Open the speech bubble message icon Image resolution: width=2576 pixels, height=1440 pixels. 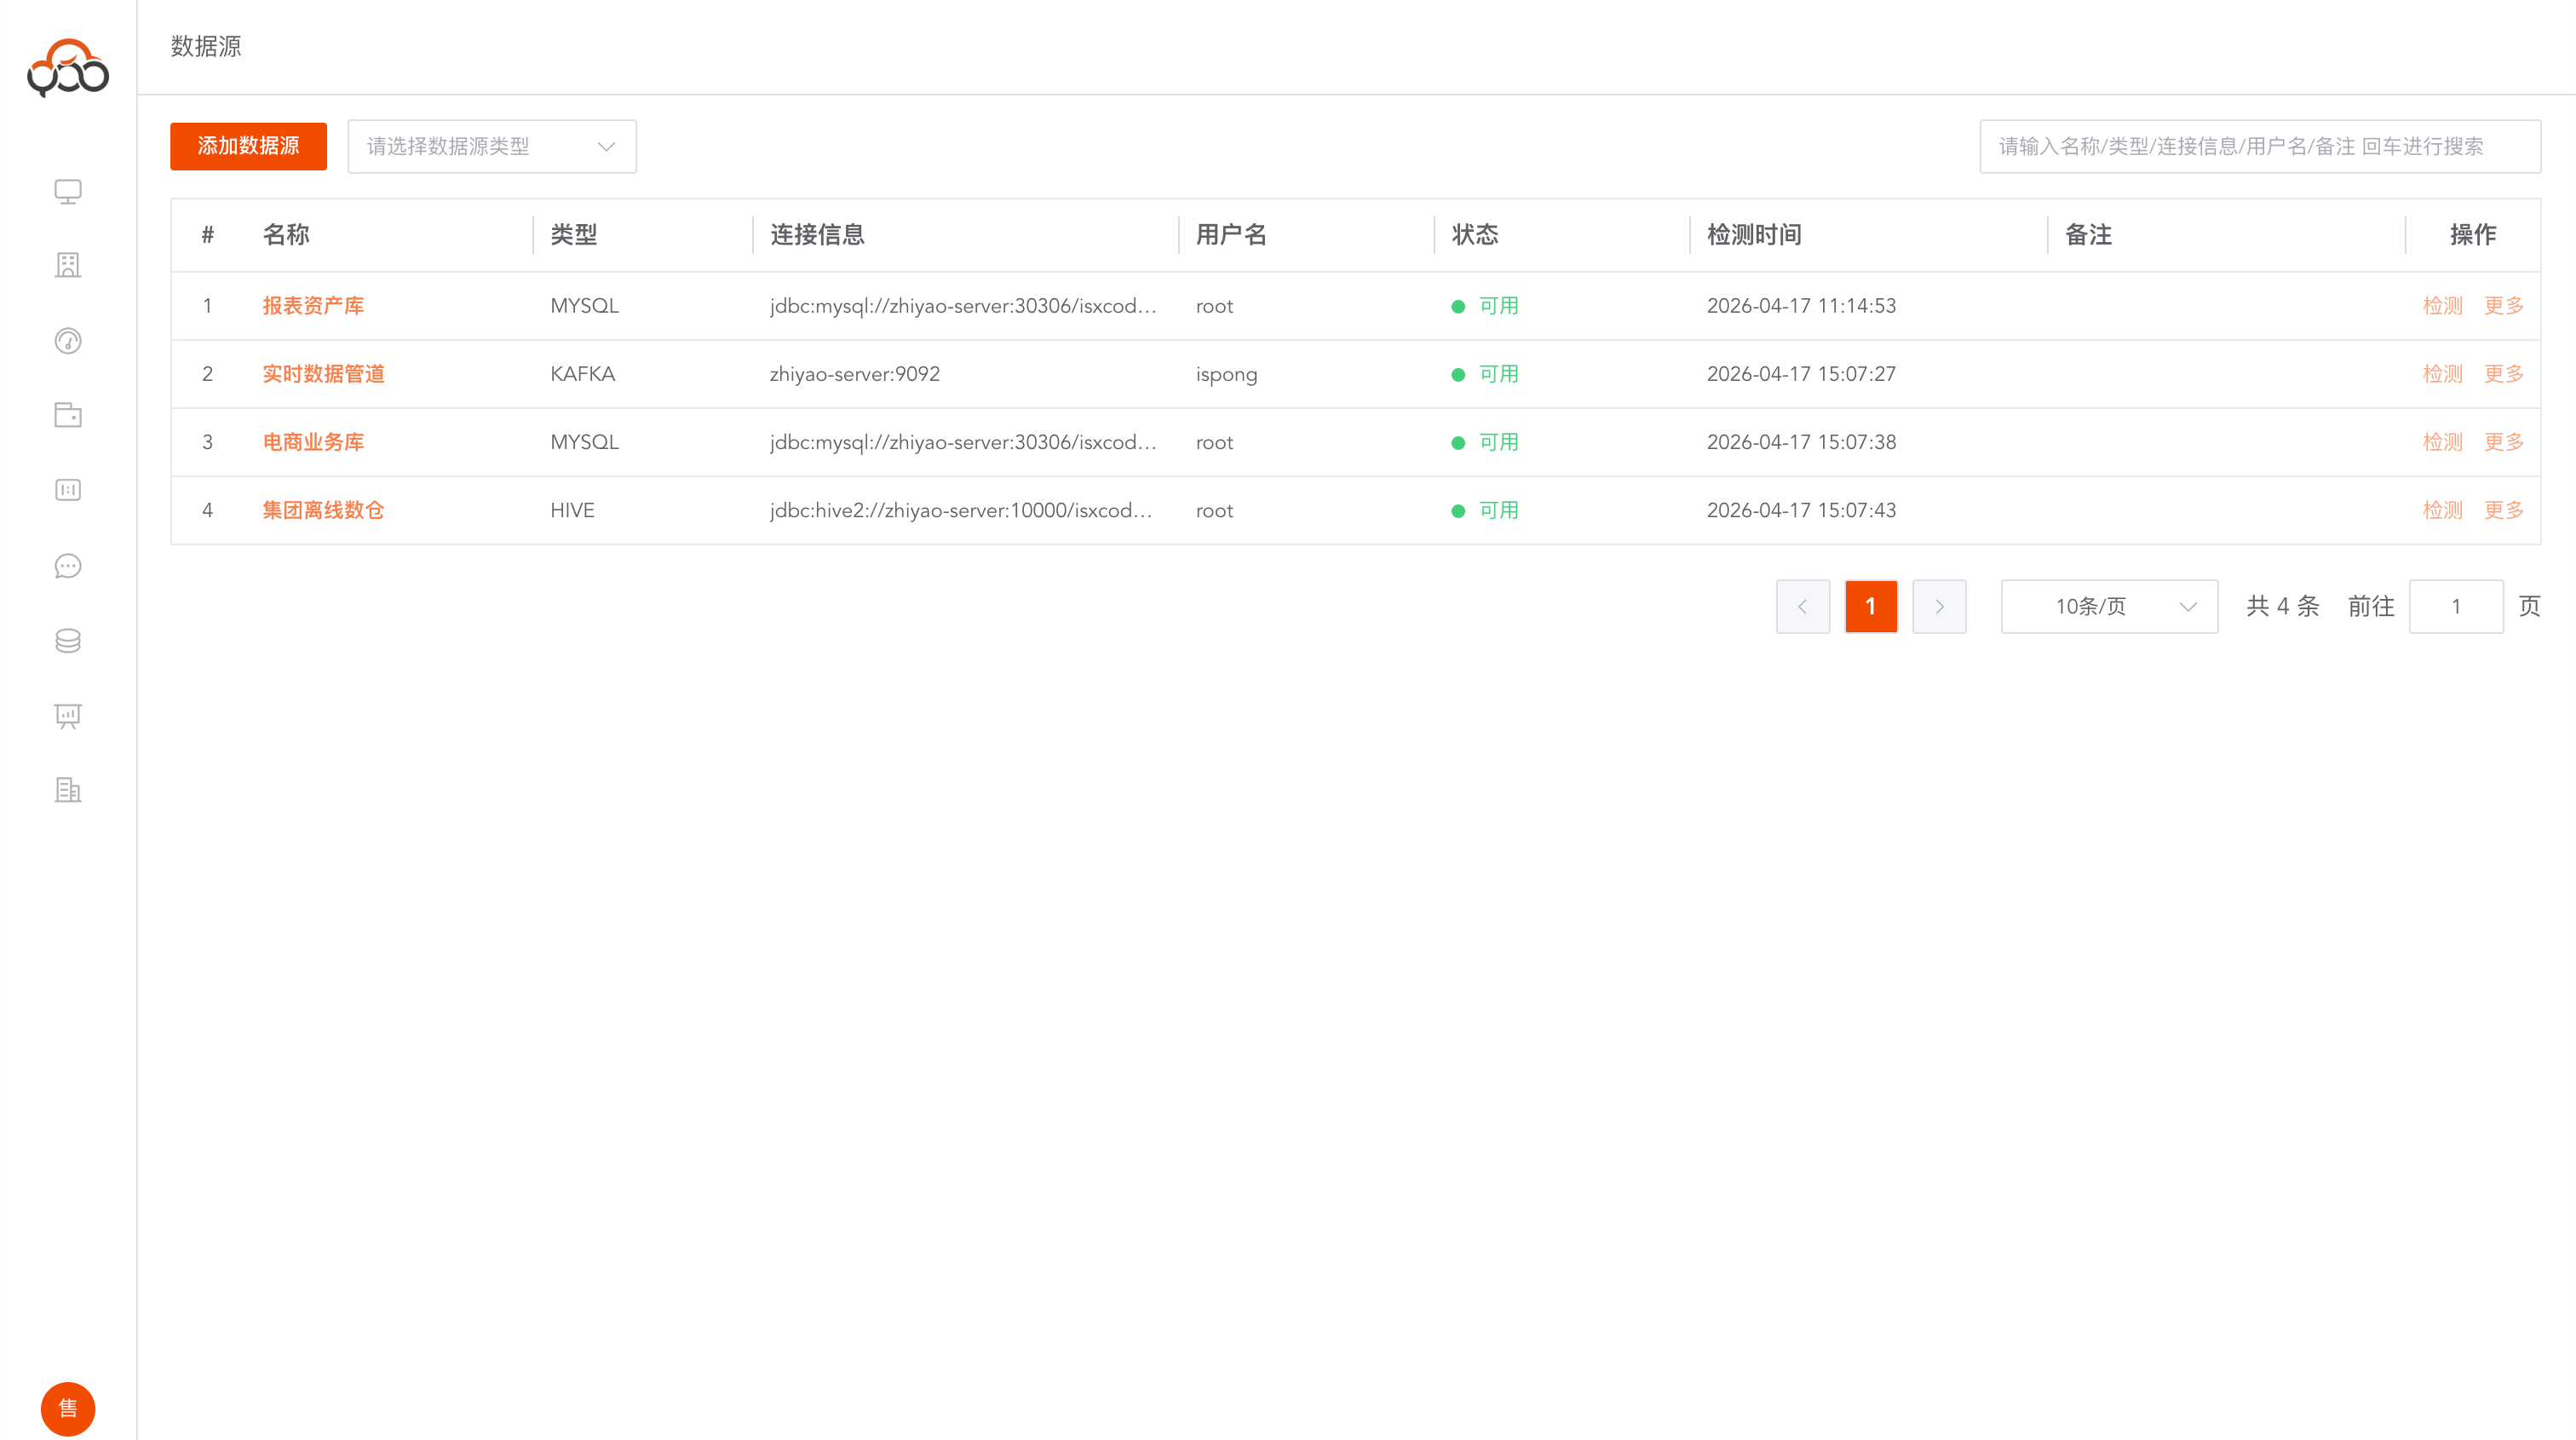[x=67, y=566]
